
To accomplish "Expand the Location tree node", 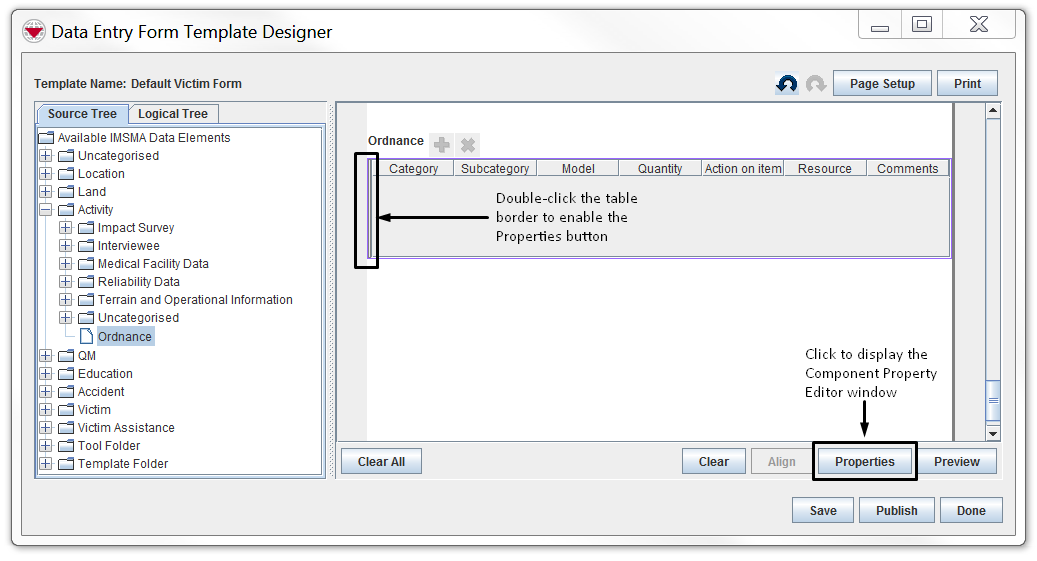I will click(45, 174).
